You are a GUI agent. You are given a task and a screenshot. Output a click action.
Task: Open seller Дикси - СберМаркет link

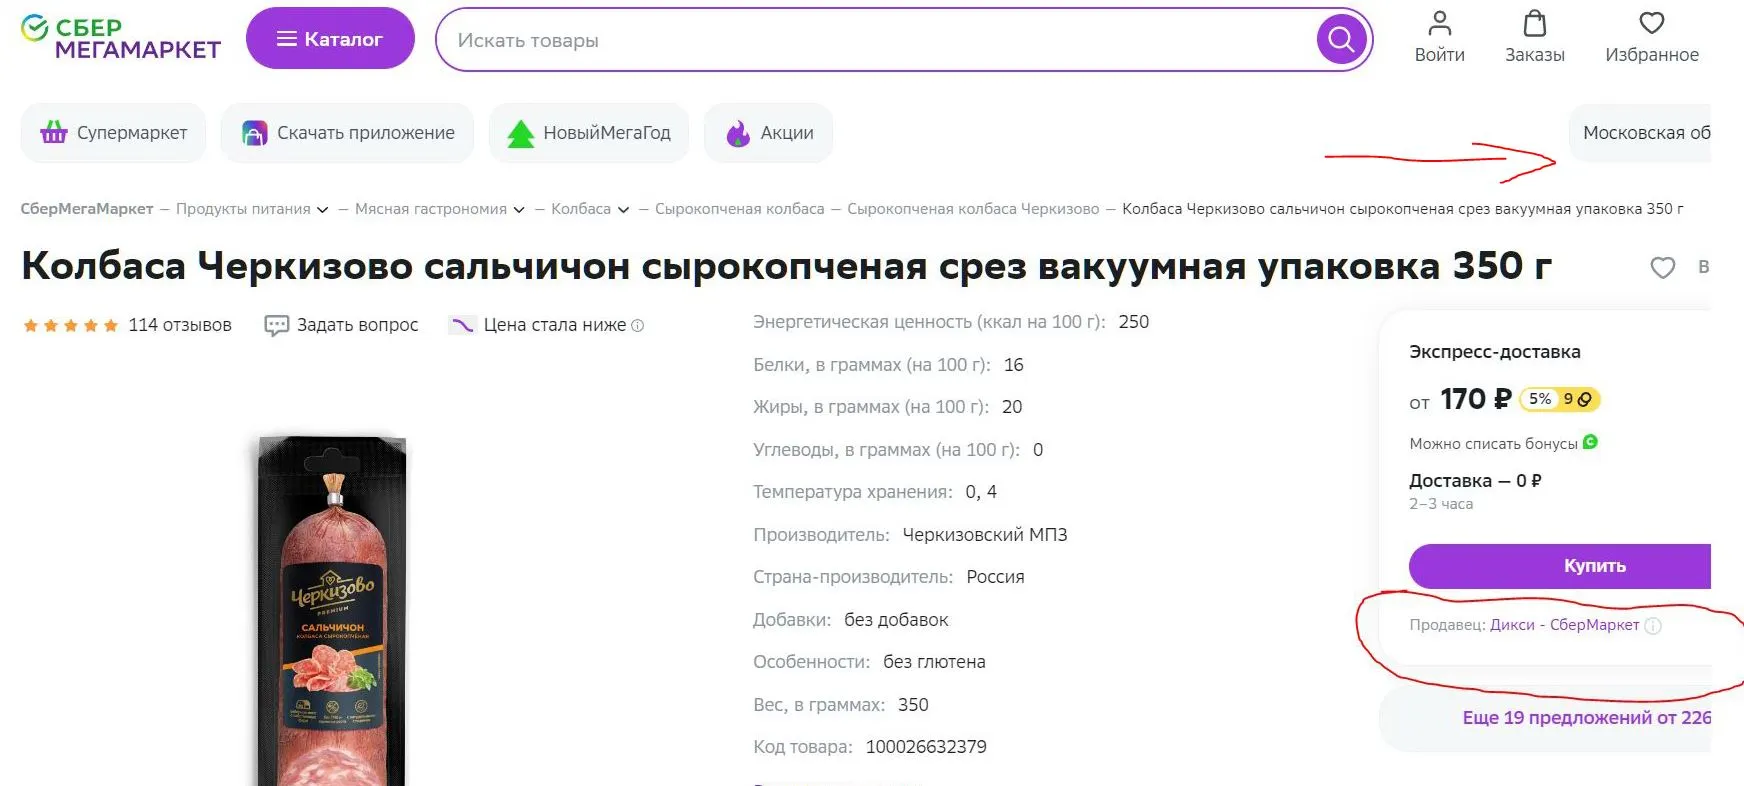(x=1564, y=625)
